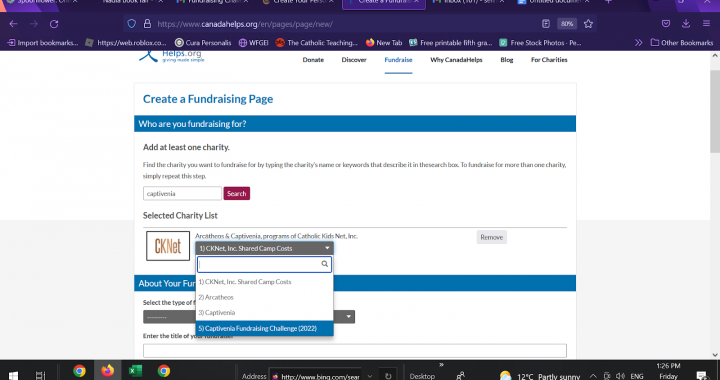Screen dimensions: 720x380
Task: Save page to Pocket icon
Action: 666,24
